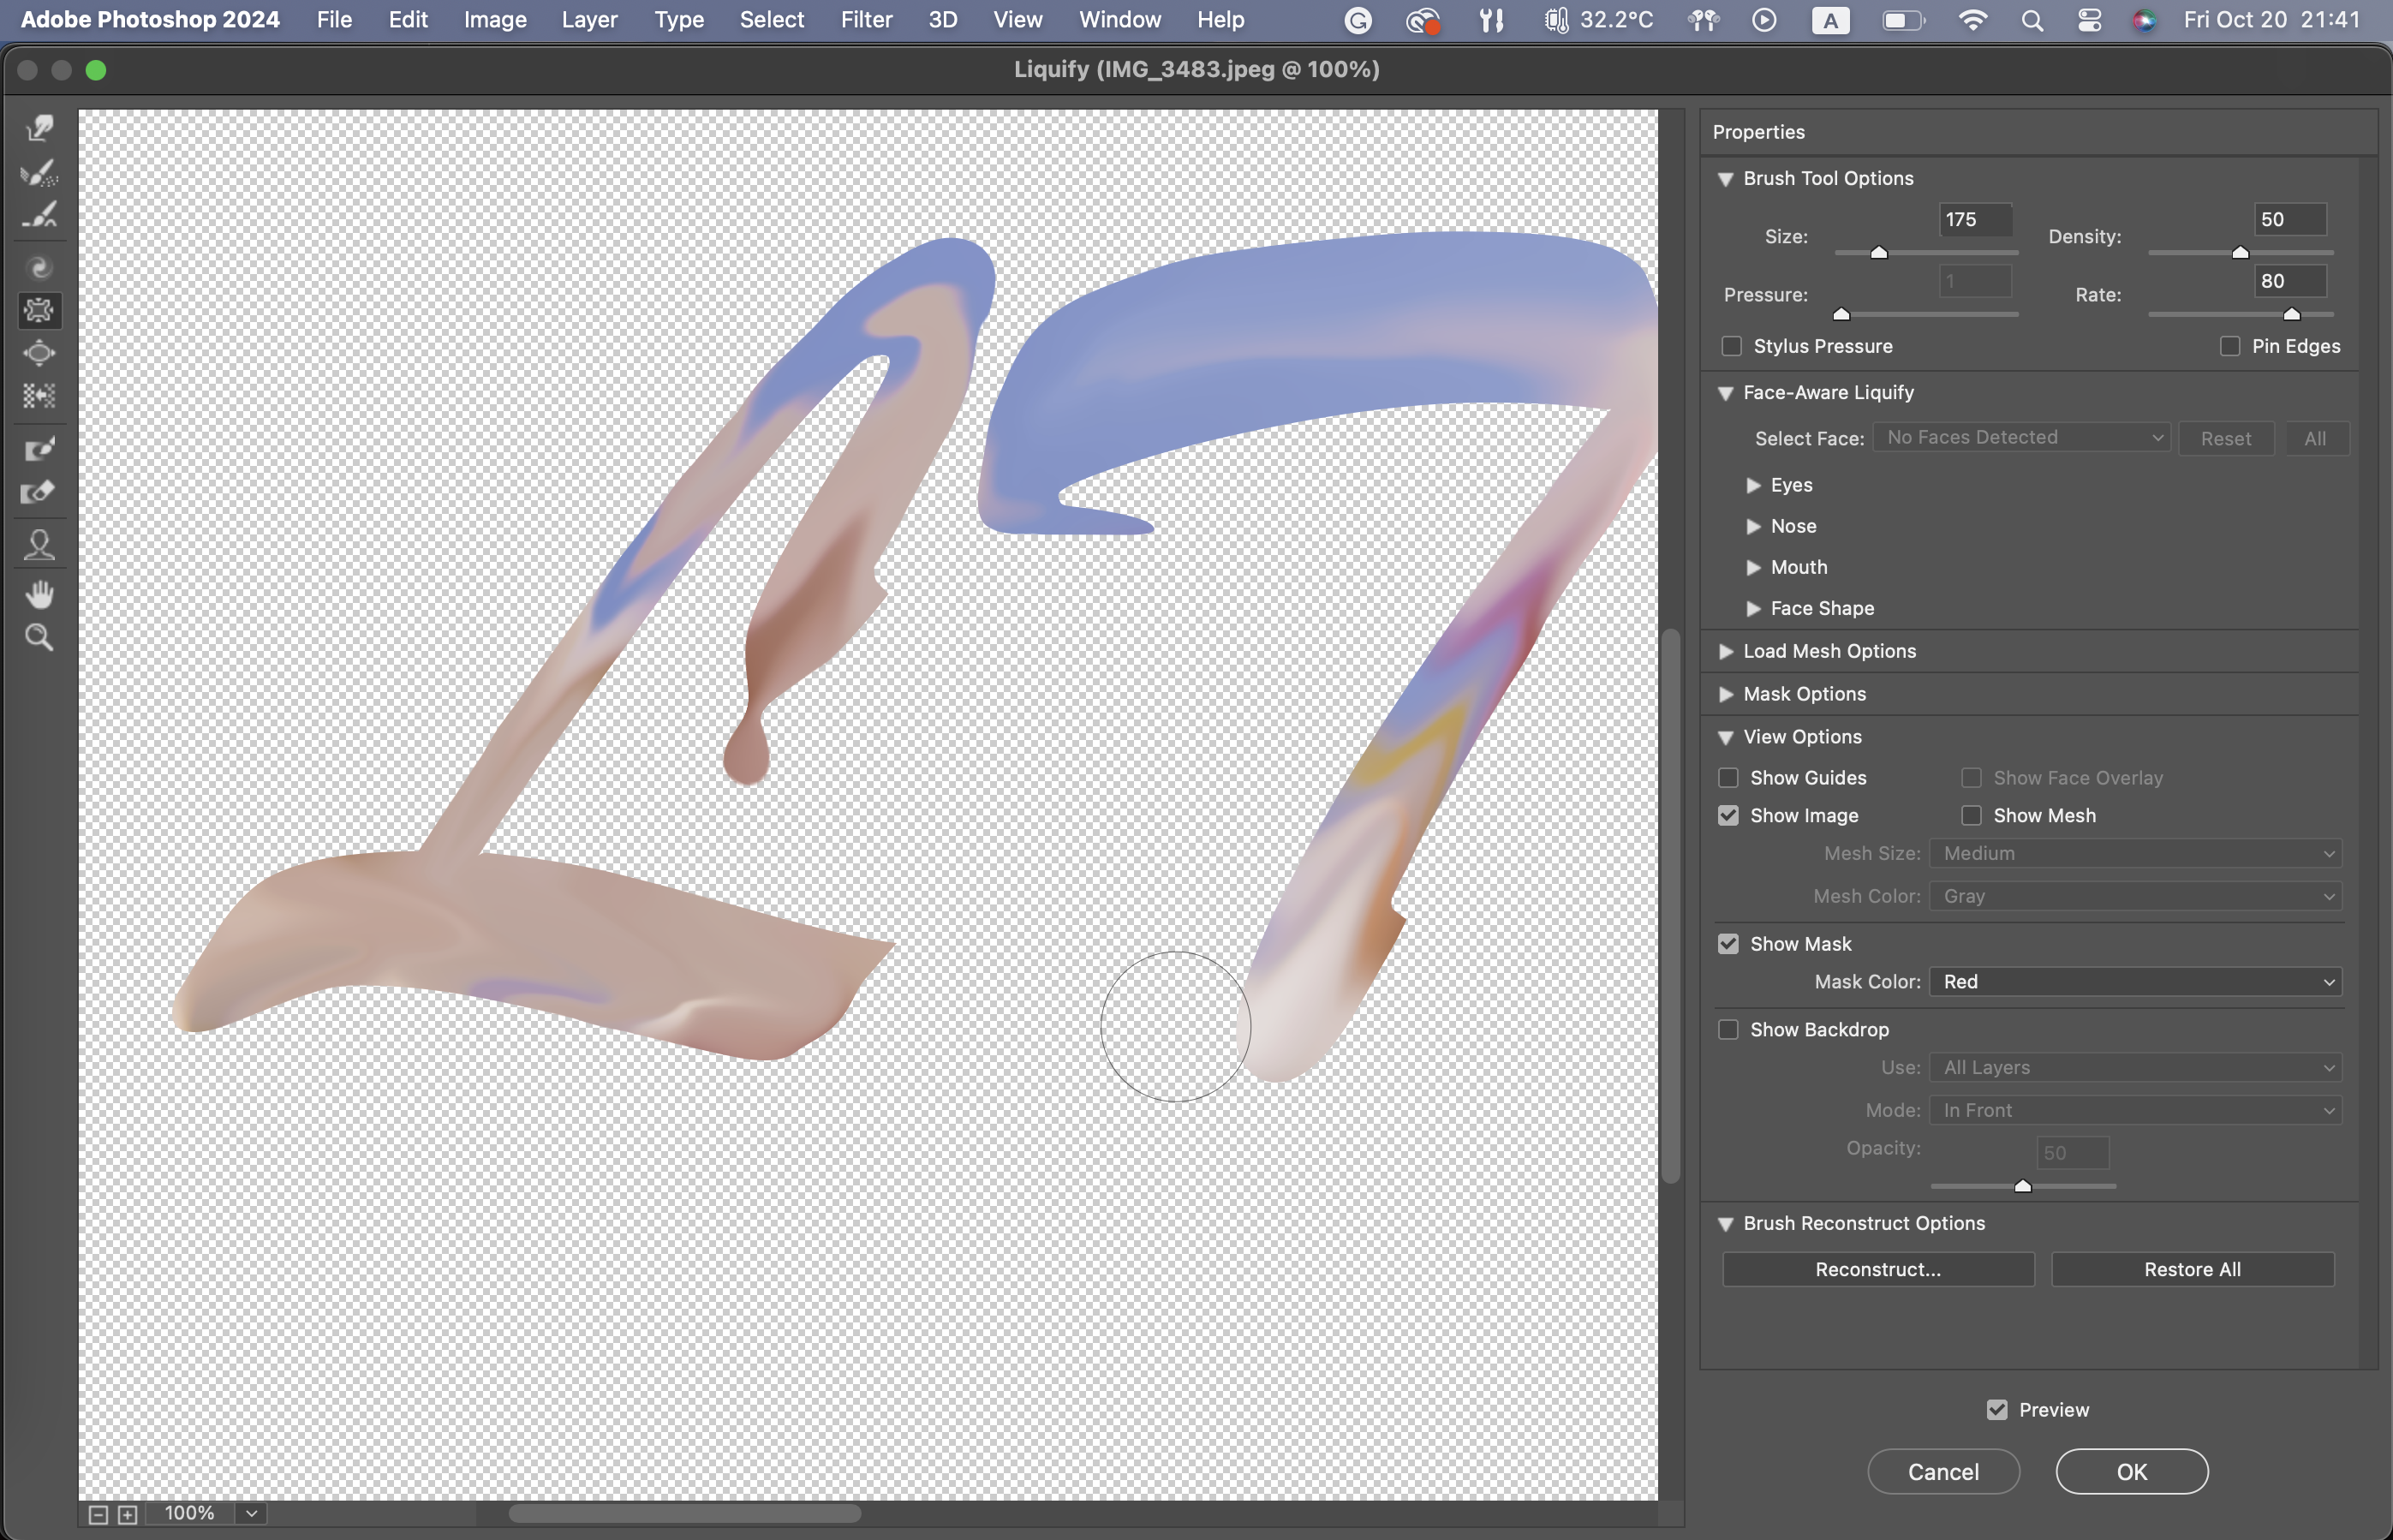
Task: Select the Push Left tool
Action: click(39, 396)
